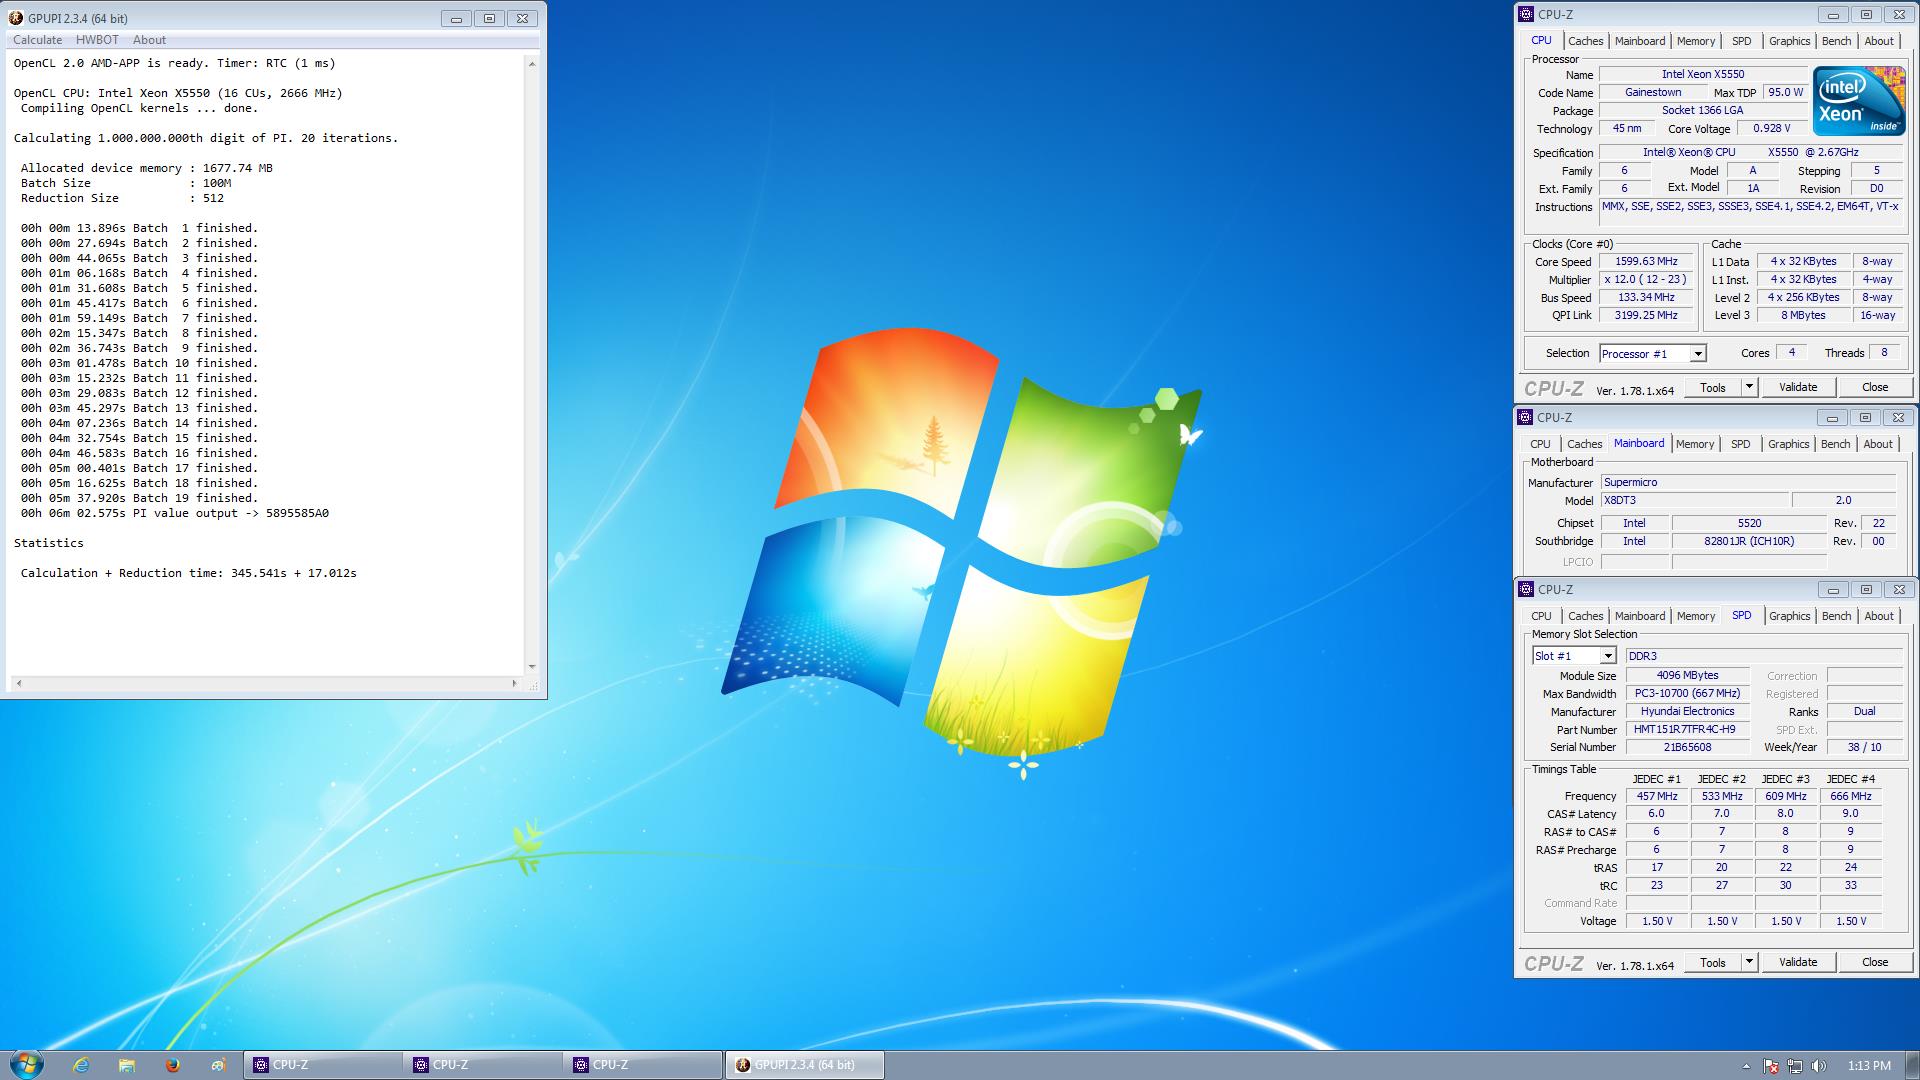Open Windows Explorer folder icon in taskbar

click(x=127, y=1065)
